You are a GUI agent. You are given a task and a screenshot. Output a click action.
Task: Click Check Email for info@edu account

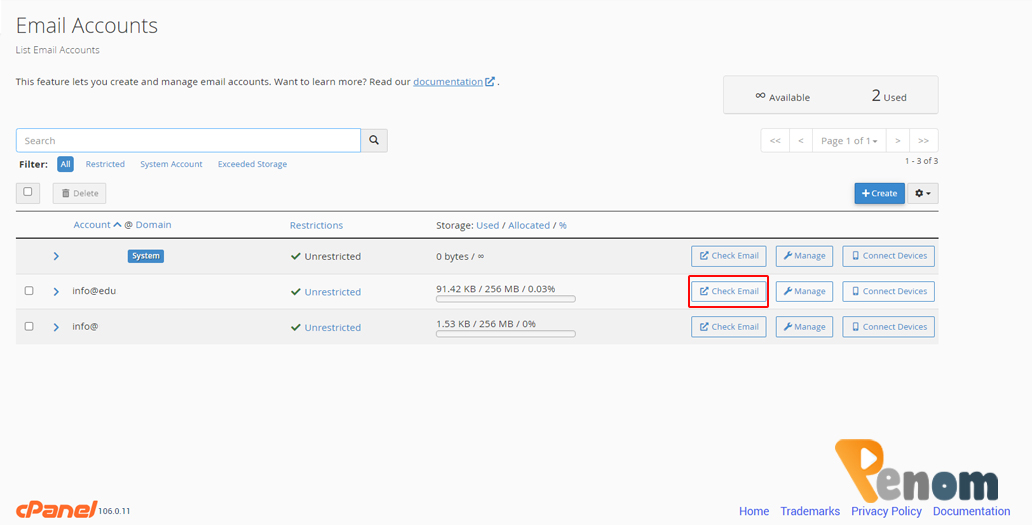pos(729,291)
